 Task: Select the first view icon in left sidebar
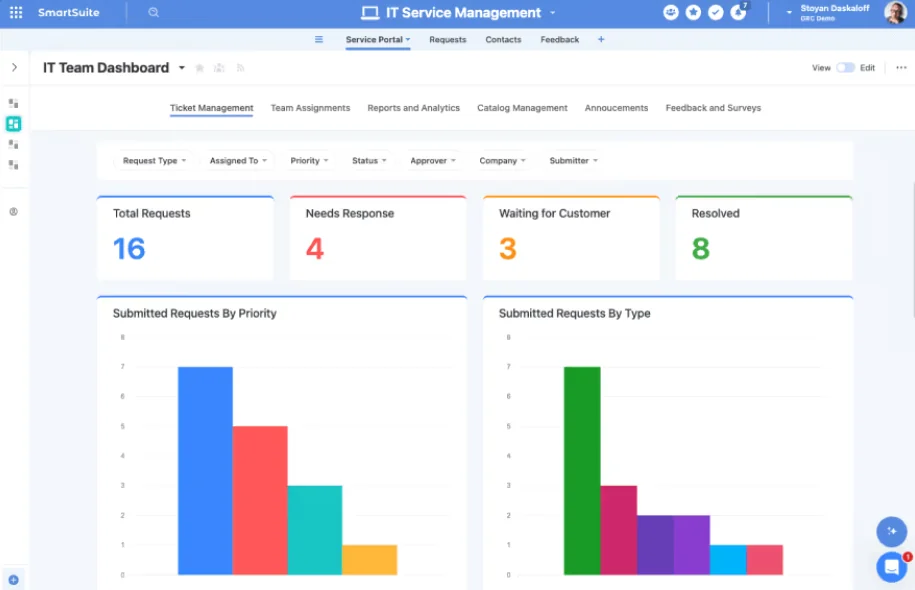(x=13, y=103)
